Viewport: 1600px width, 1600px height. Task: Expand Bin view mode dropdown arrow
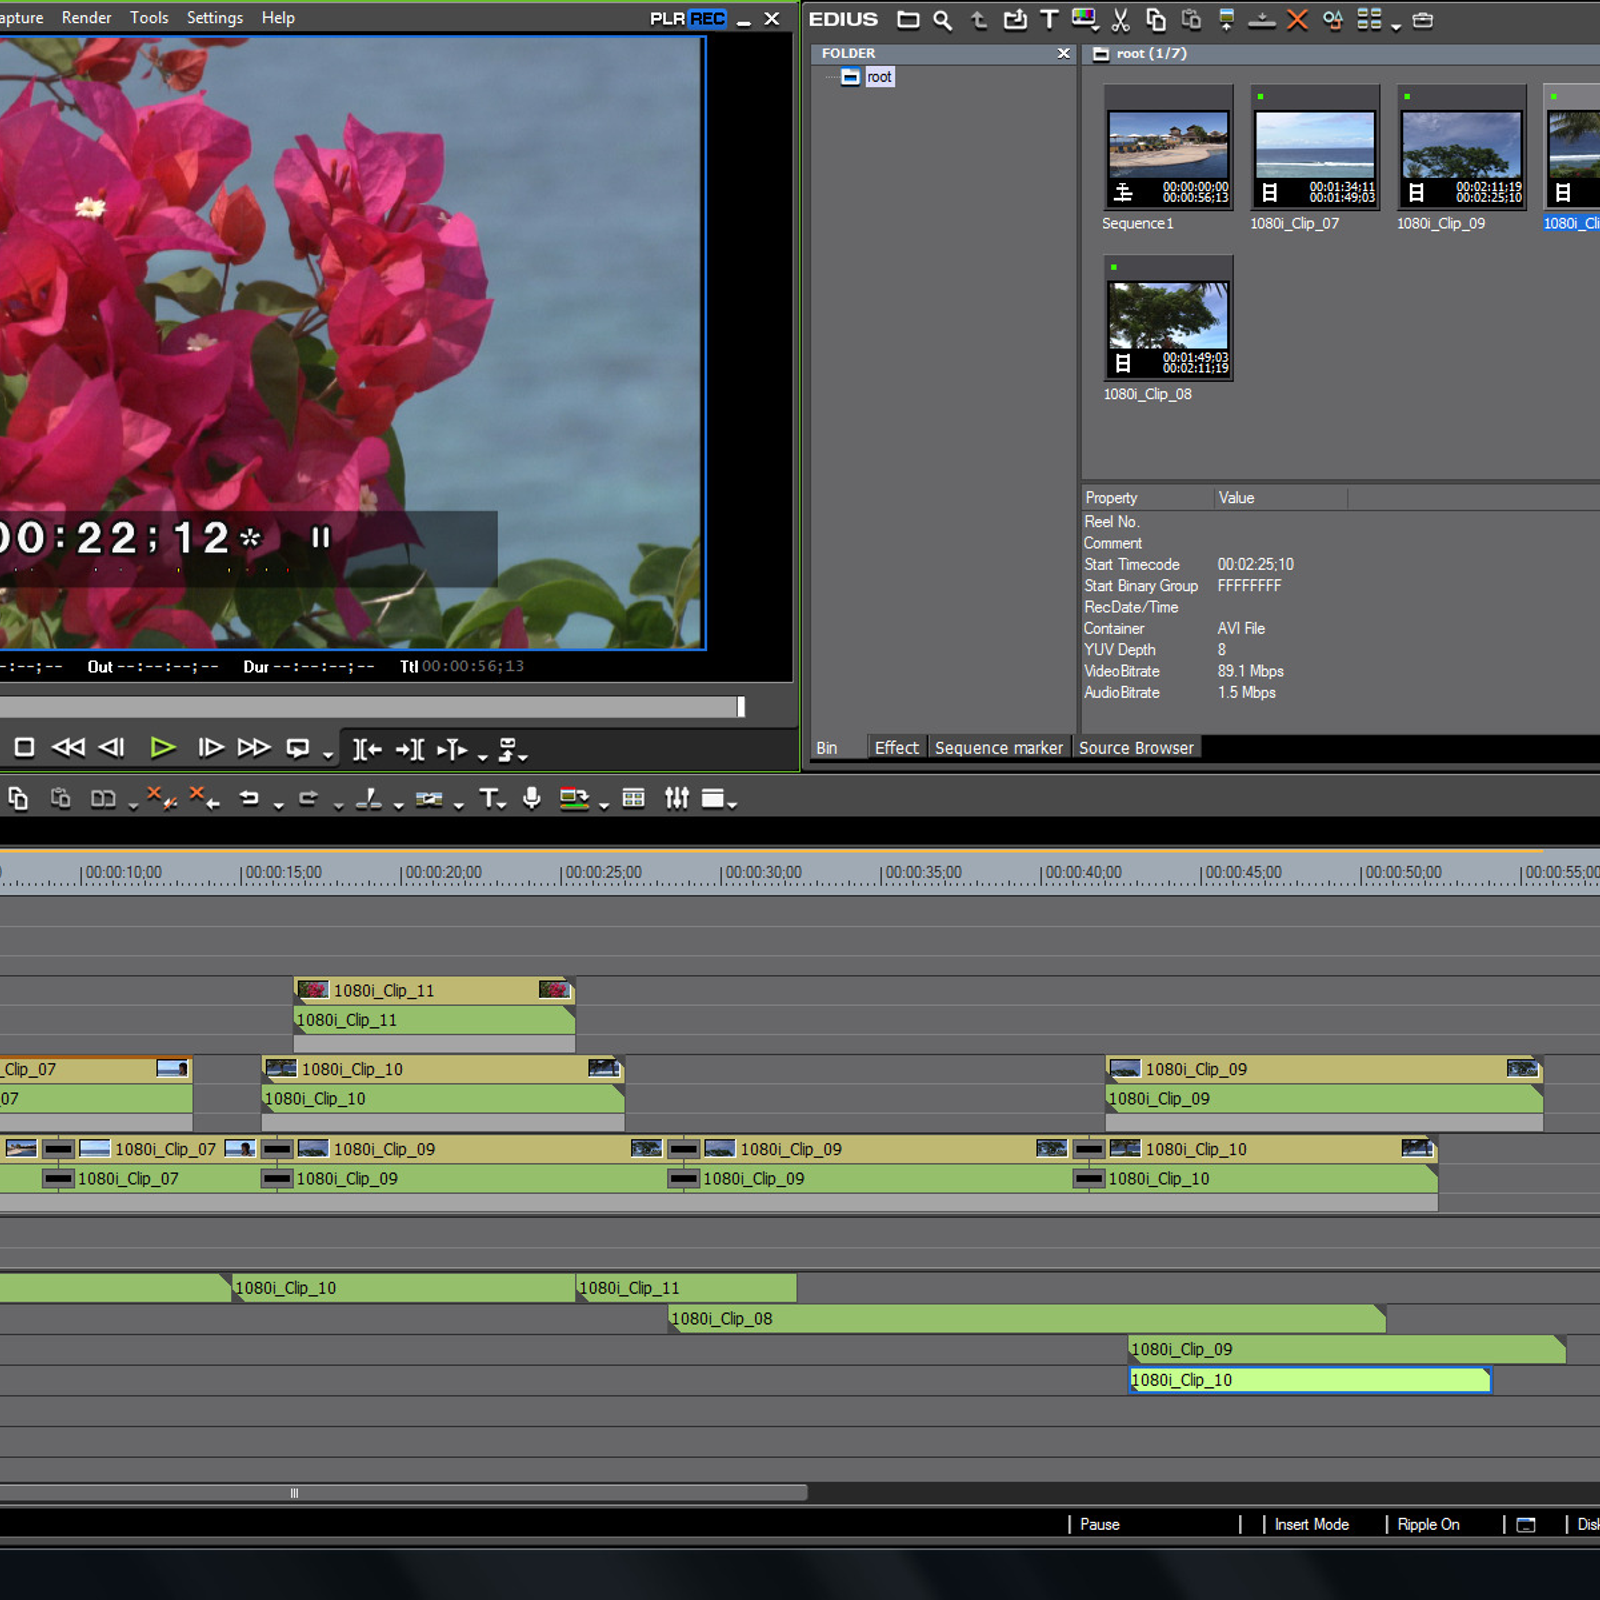[x=1396, y=27]
